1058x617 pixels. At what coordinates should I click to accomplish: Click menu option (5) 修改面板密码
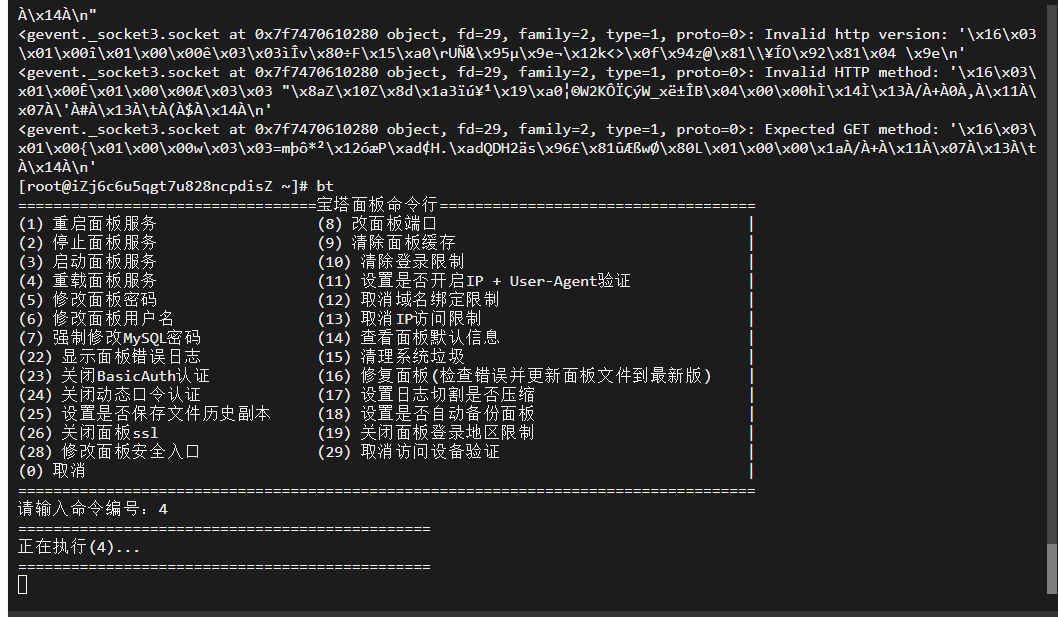88,299
